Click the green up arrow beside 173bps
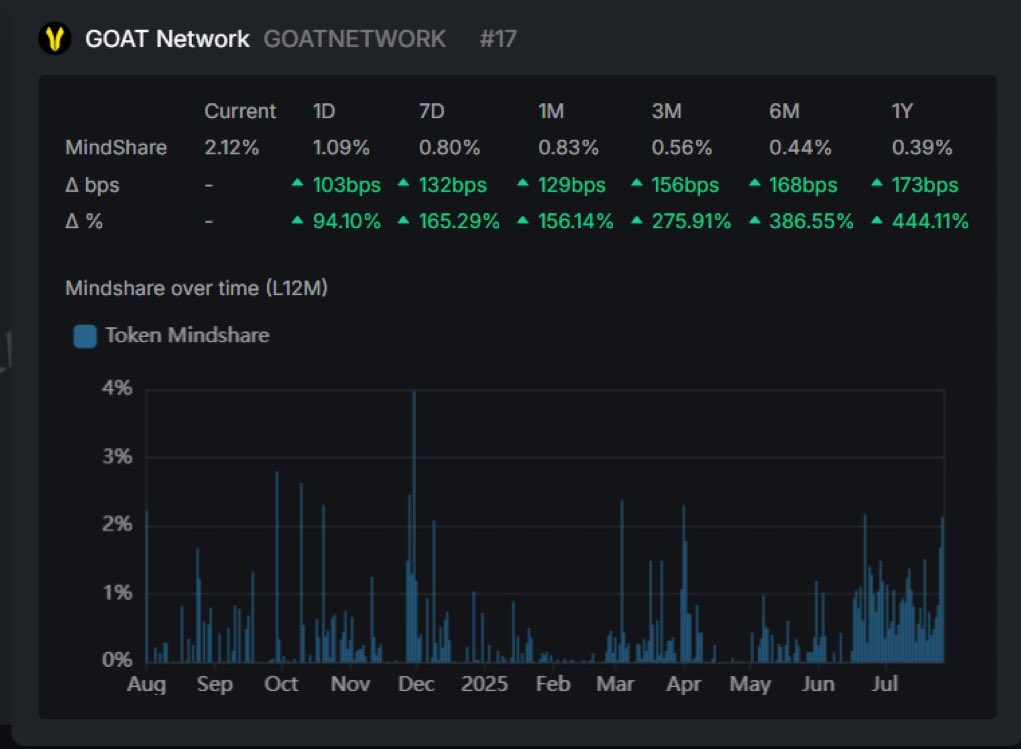Image resolution: width=1021 pixels, height=749 pixels. [x=877, y=183]
